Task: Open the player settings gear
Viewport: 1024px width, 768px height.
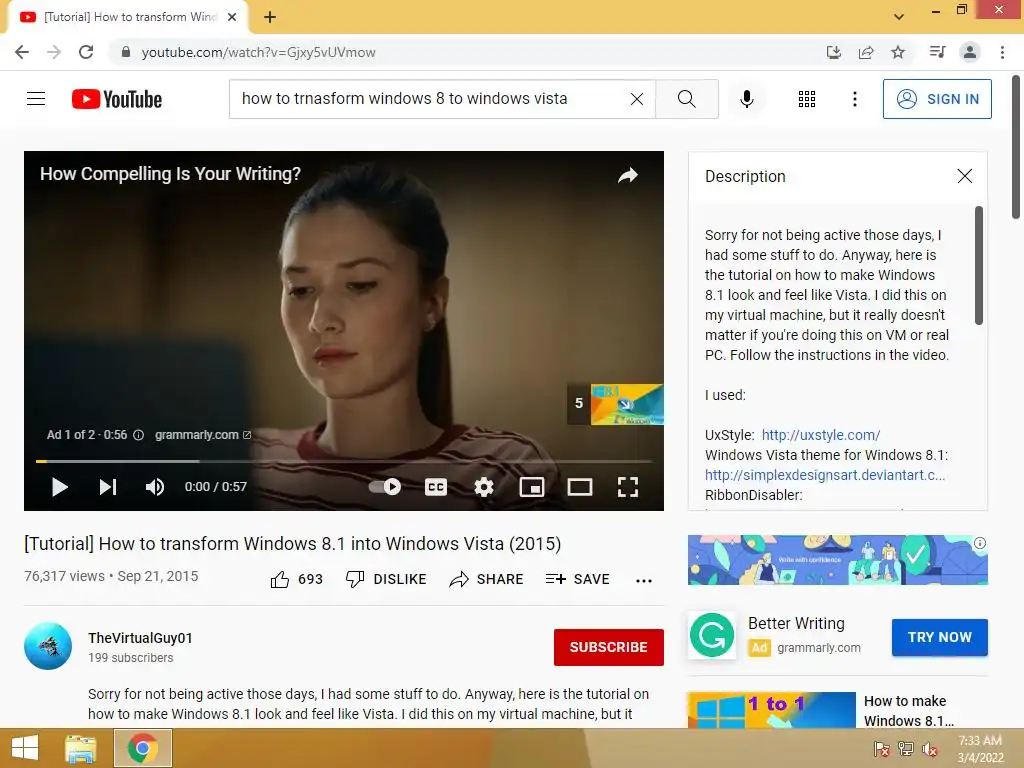Action: 484,487
